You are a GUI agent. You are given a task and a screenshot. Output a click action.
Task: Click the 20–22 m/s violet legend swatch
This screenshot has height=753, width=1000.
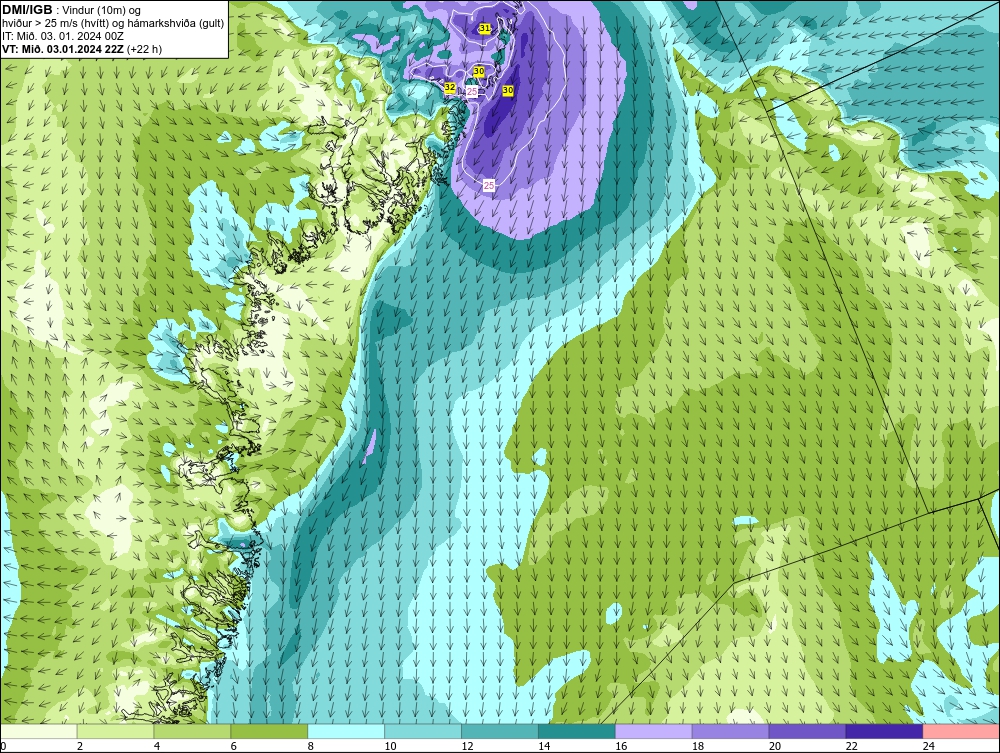[807, 731]
